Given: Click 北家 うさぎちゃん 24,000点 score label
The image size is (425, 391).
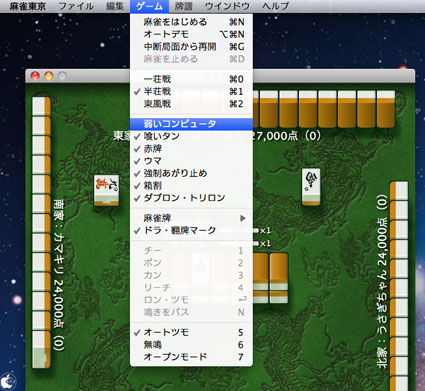Looking at the screenshot, I should (x=382, y=282).
